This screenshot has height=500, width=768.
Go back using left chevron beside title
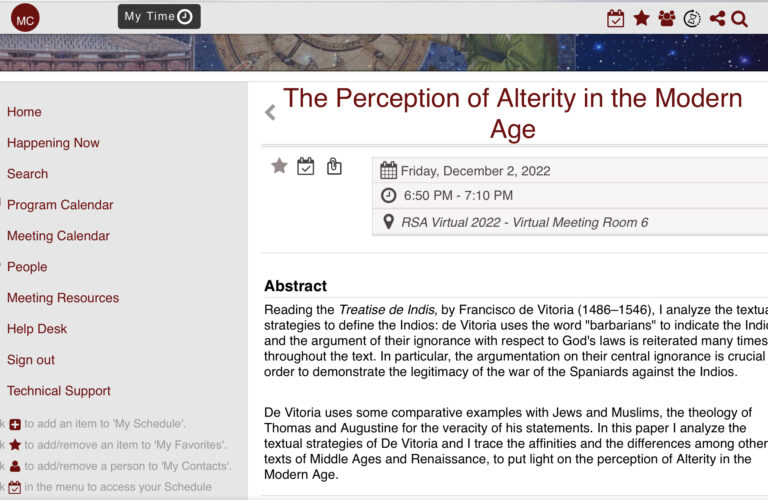(x=270, y=112)
